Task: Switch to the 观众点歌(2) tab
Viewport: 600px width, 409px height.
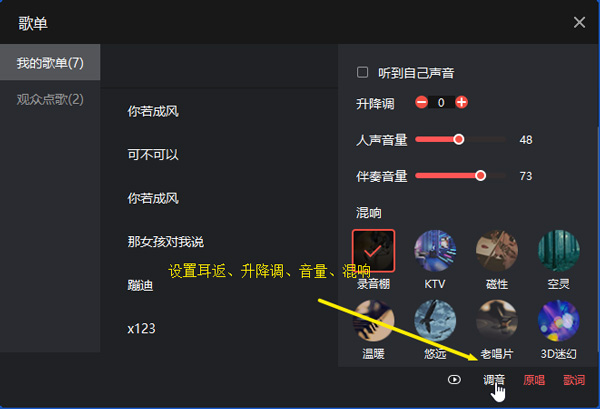Action: [x=50, y=99]
